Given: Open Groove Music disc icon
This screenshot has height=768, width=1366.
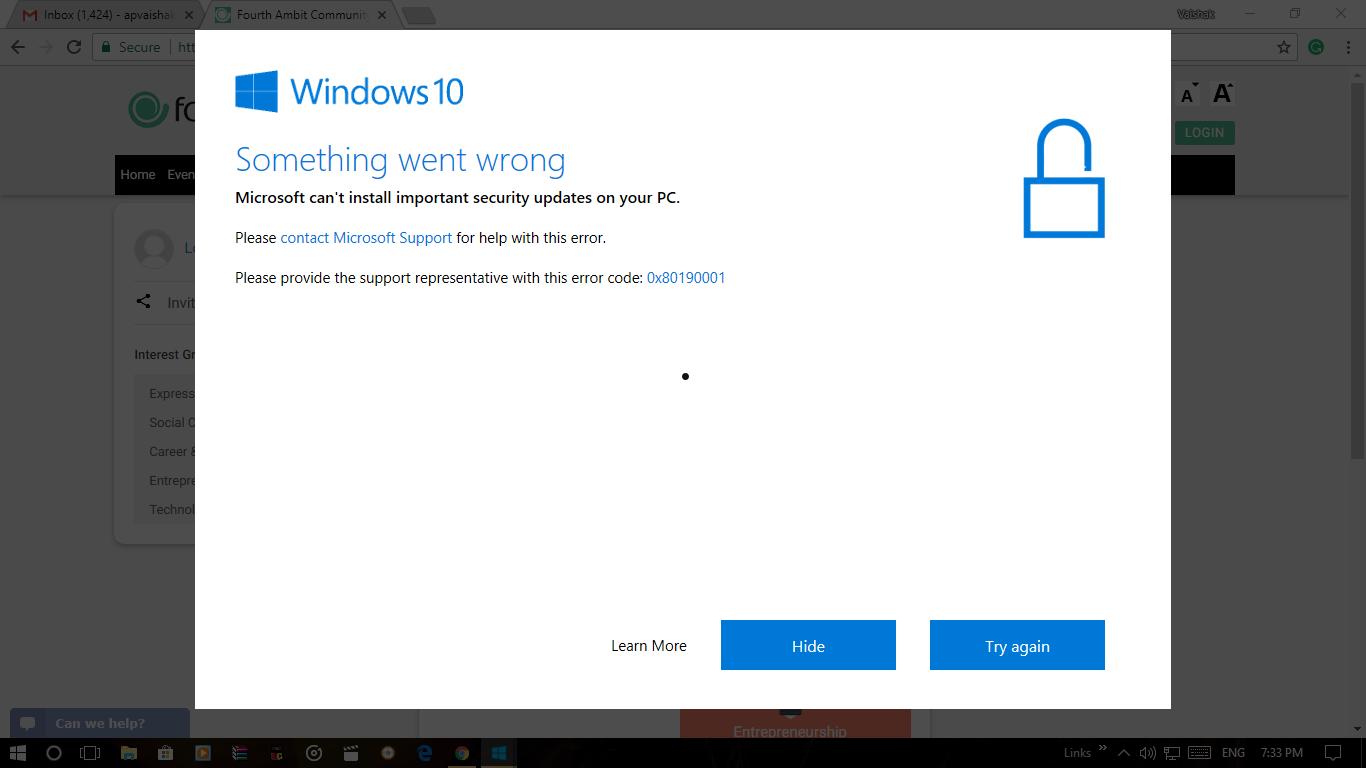Looking at the screenshot, I should 313,753.
